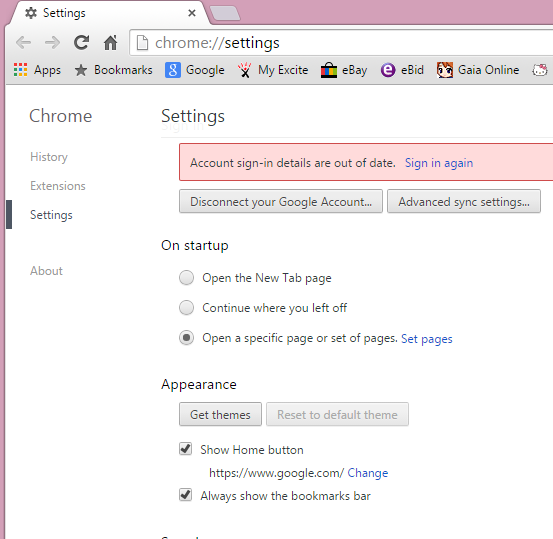The height and width of the screenshot is (539, 553).
Task: Open History in the sidebar
Action: pos(49,157)
